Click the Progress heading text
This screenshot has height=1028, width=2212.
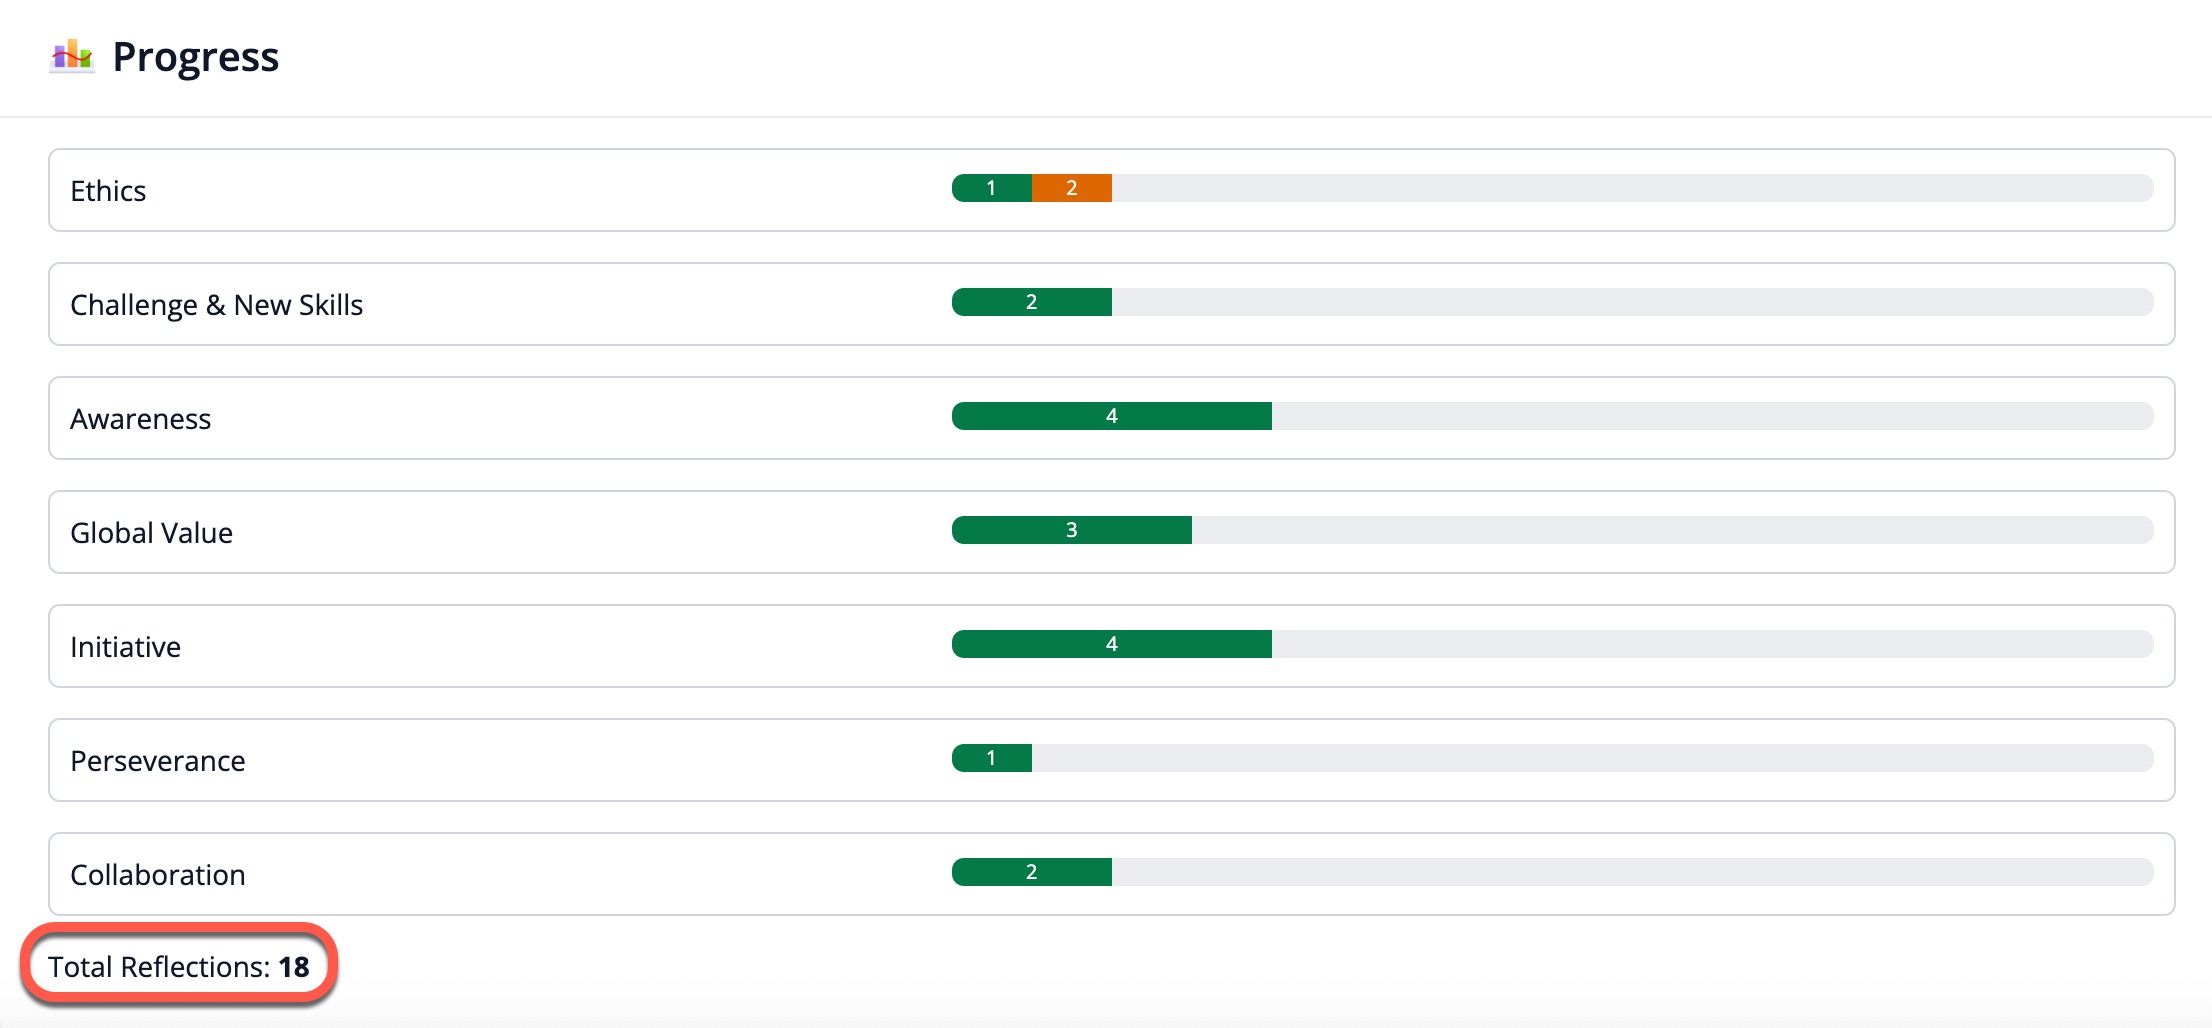click(195, 57)
